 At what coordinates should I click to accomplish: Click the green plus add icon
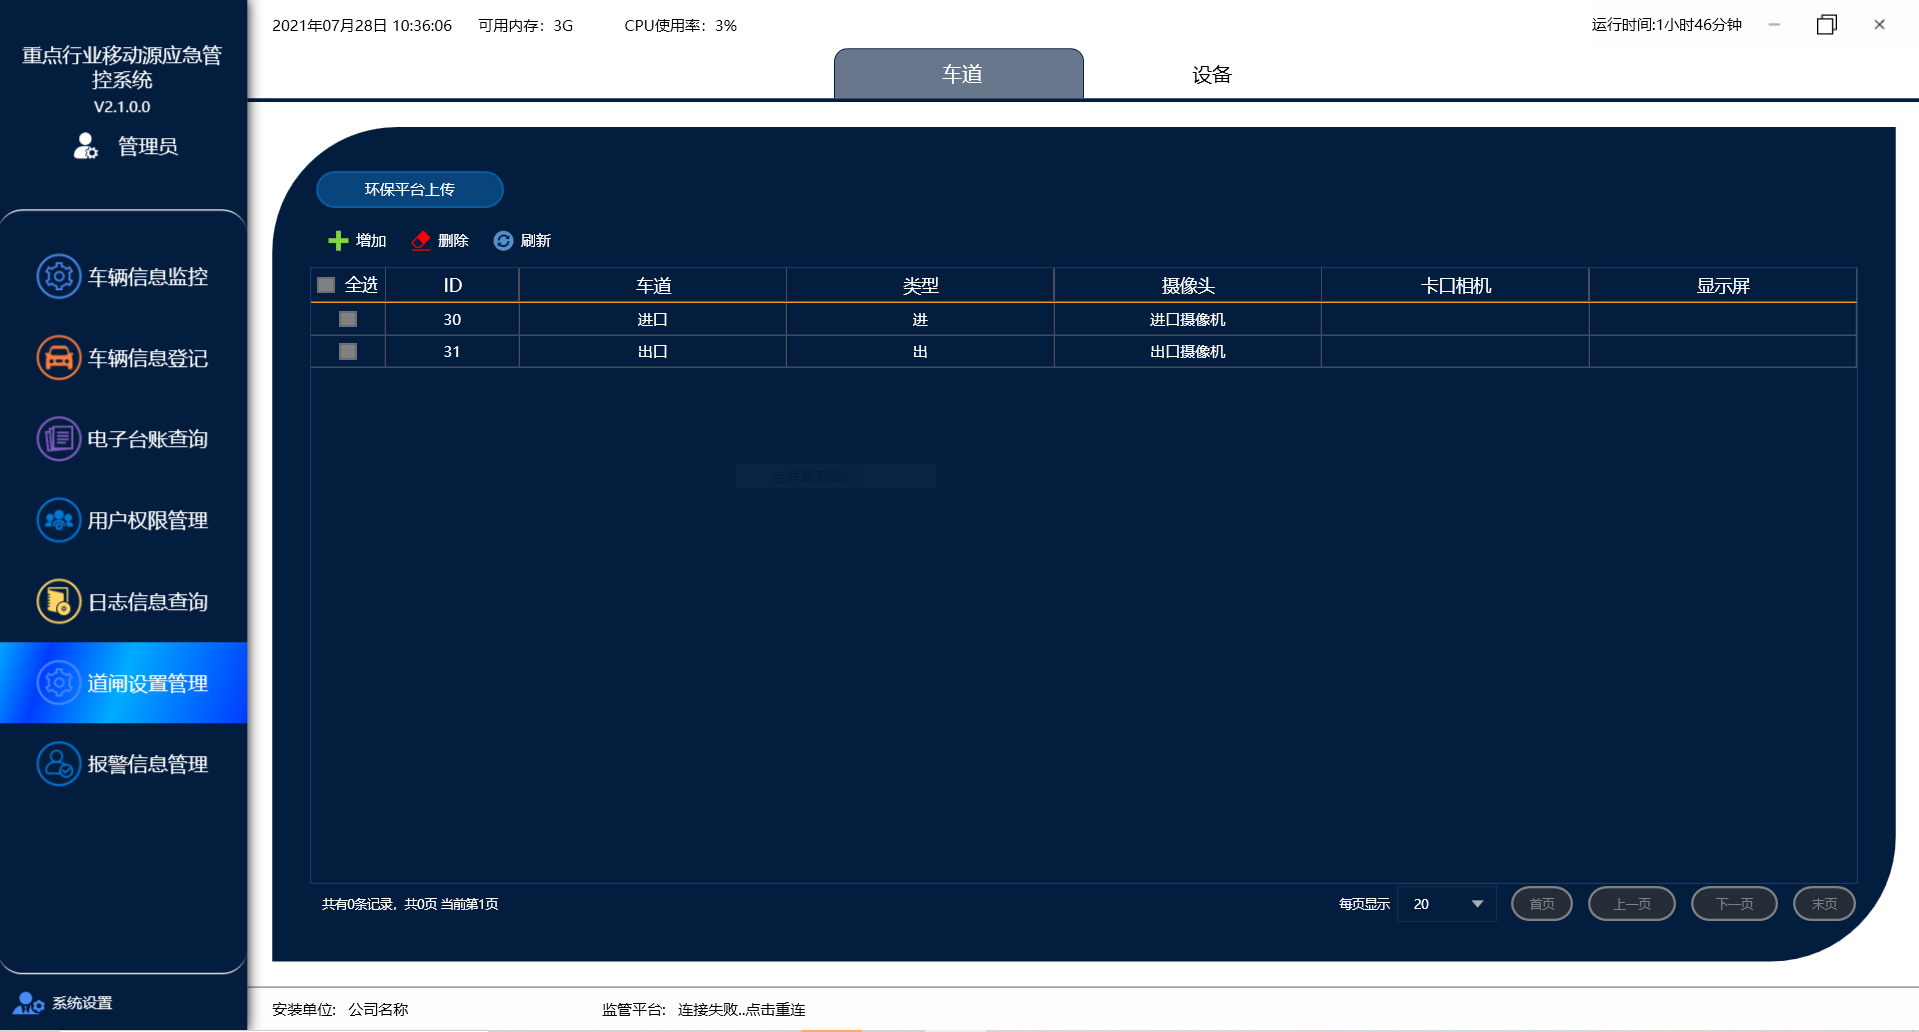point(338,241)
